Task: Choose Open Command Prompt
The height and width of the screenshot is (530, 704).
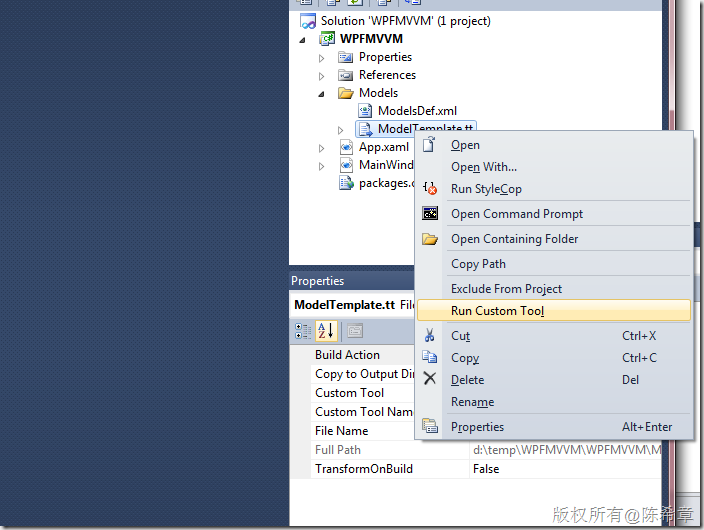Action: tap(554, 214)
